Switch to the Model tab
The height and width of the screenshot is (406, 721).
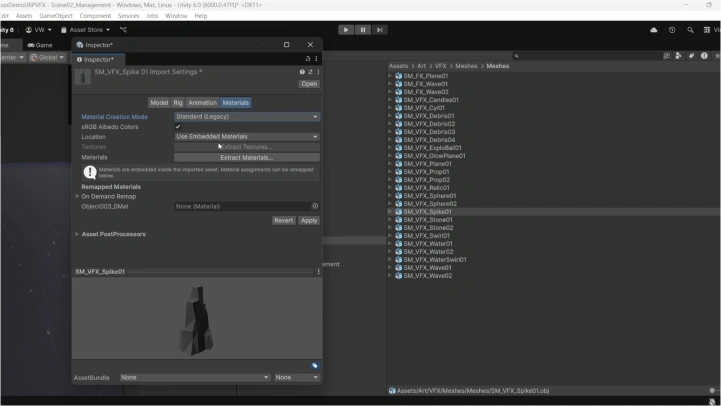tap(159, 103)
